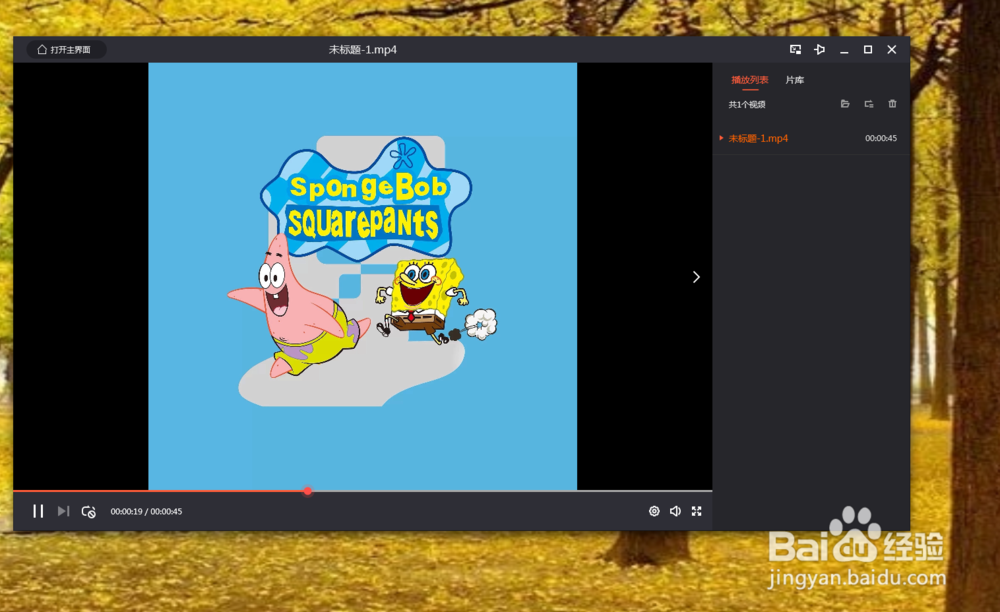The height and width of the screenshot is (612, 1000).
Task: Click the 打开主界面 home button
Action: point(65,50)
